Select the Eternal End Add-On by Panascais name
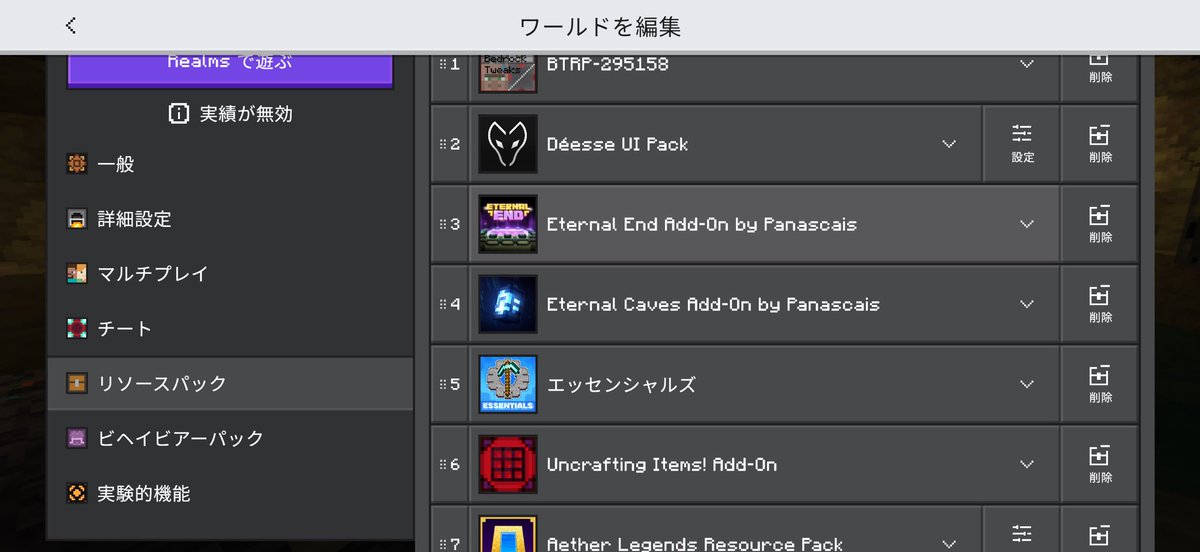 [701, 224]
